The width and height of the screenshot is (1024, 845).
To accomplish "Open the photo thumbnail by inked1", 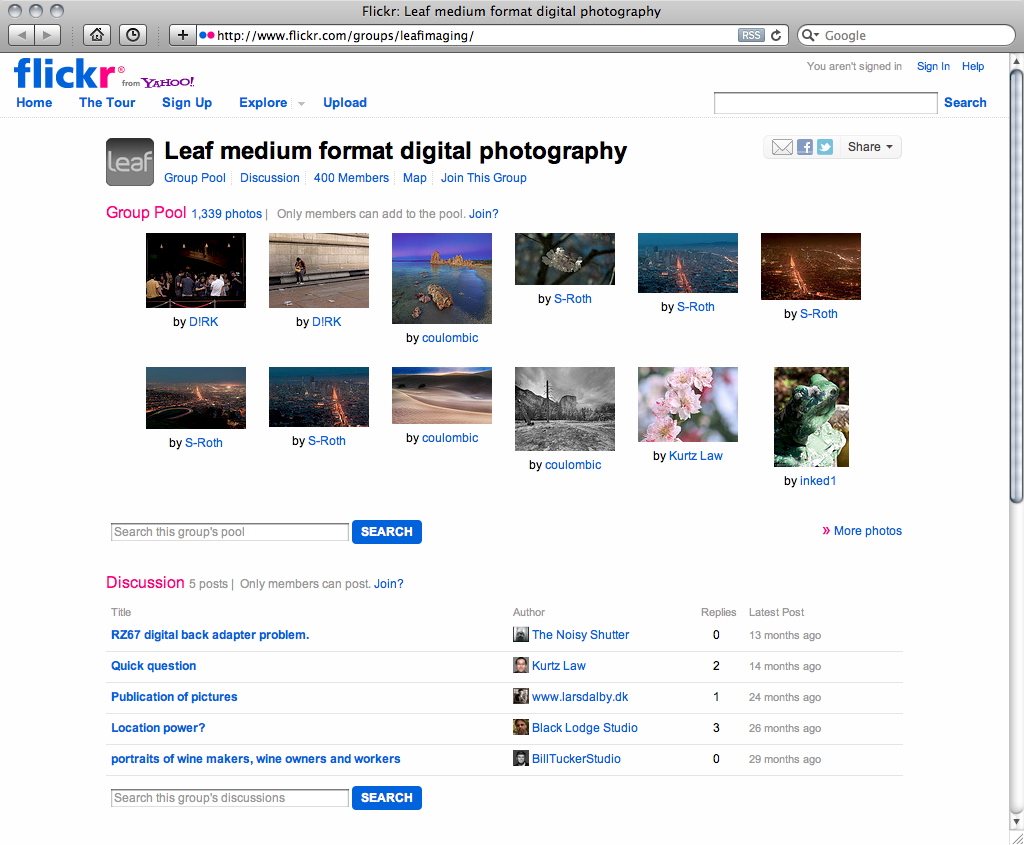I will [810, 417].
